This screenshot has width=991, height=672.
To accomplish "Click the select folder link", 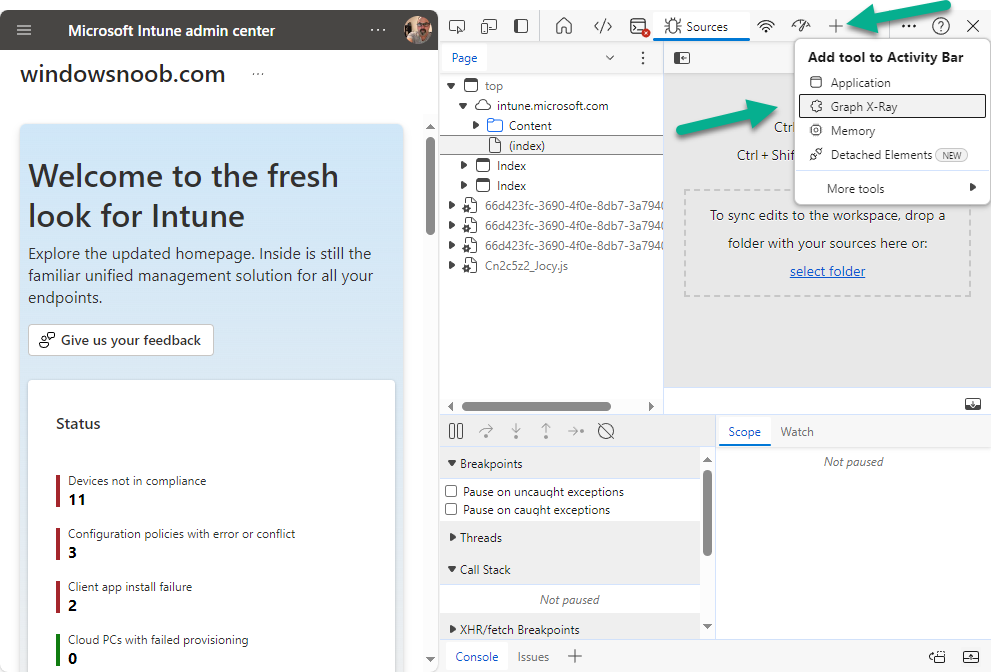I will pyautogui.click(x=827, y=271).
